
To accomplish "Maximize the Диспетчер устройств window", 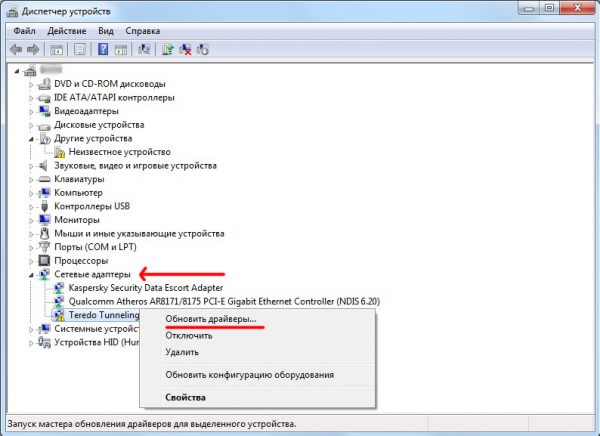I will (x=549, y=8).
